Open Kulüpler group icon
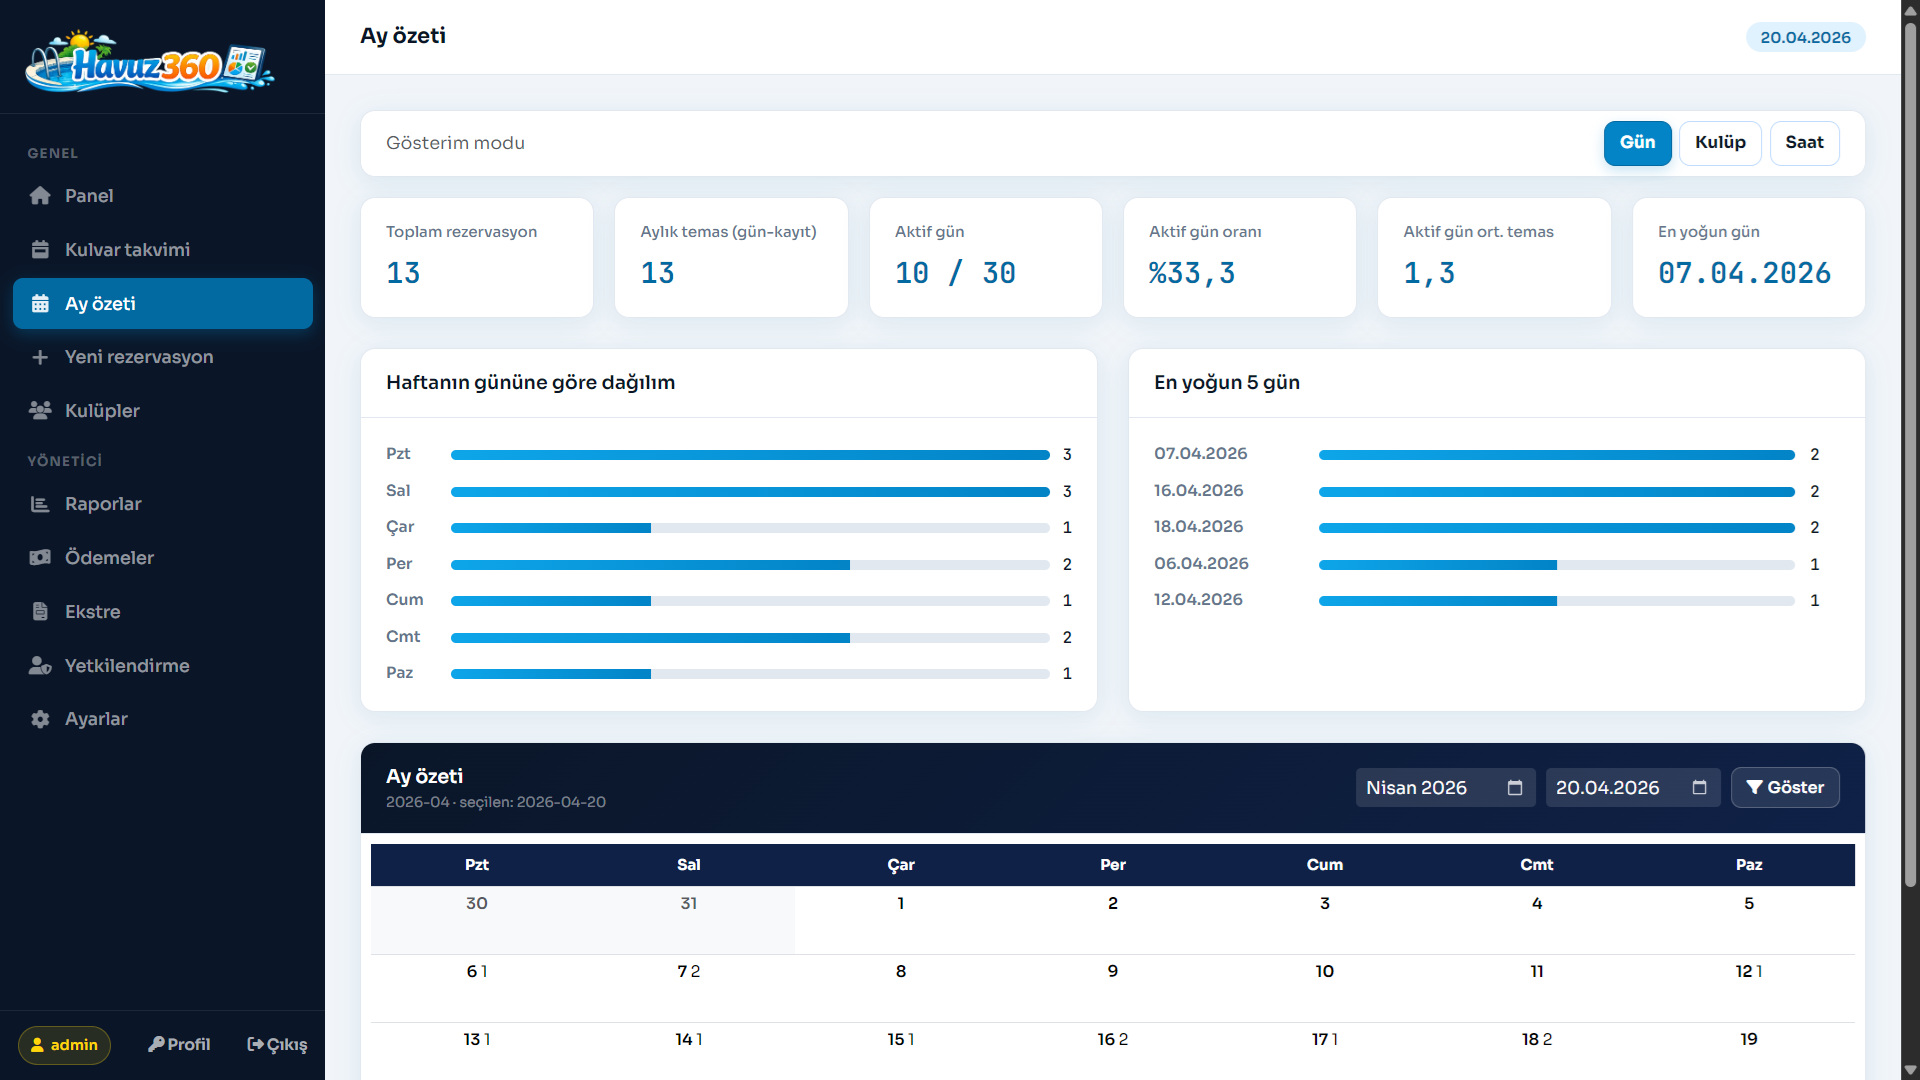The width and height of the screenshot is (1920, 1080). [x=40, y=411]
